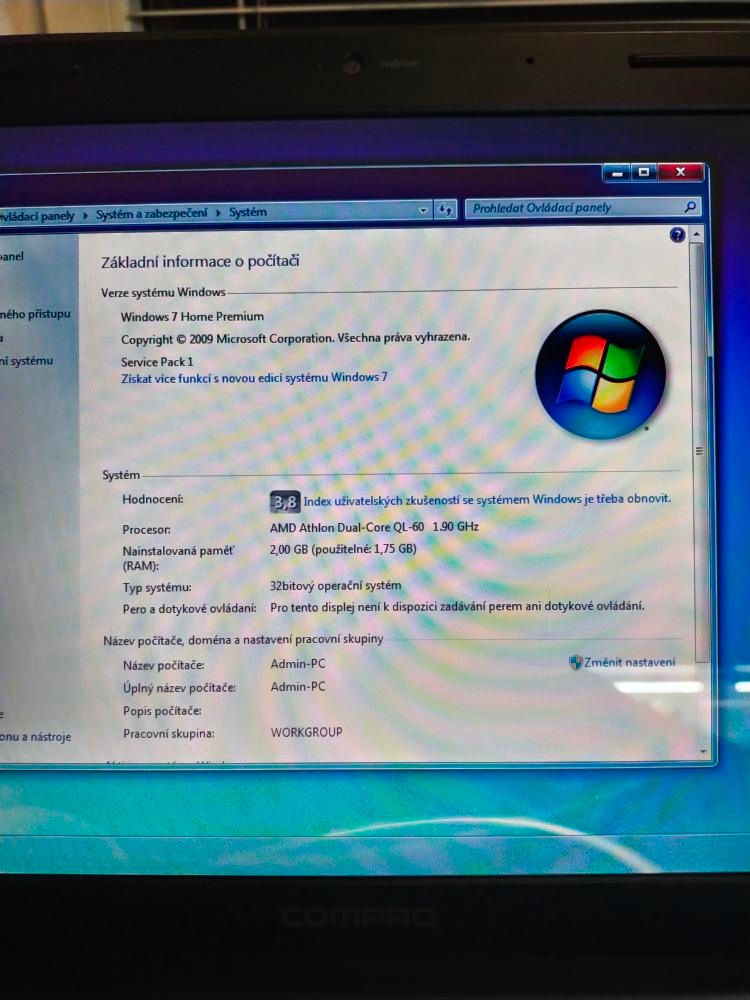The height and width of the screenshot is (1000, 750).
Task: Minimize the System window
Action: pos(616,173)
